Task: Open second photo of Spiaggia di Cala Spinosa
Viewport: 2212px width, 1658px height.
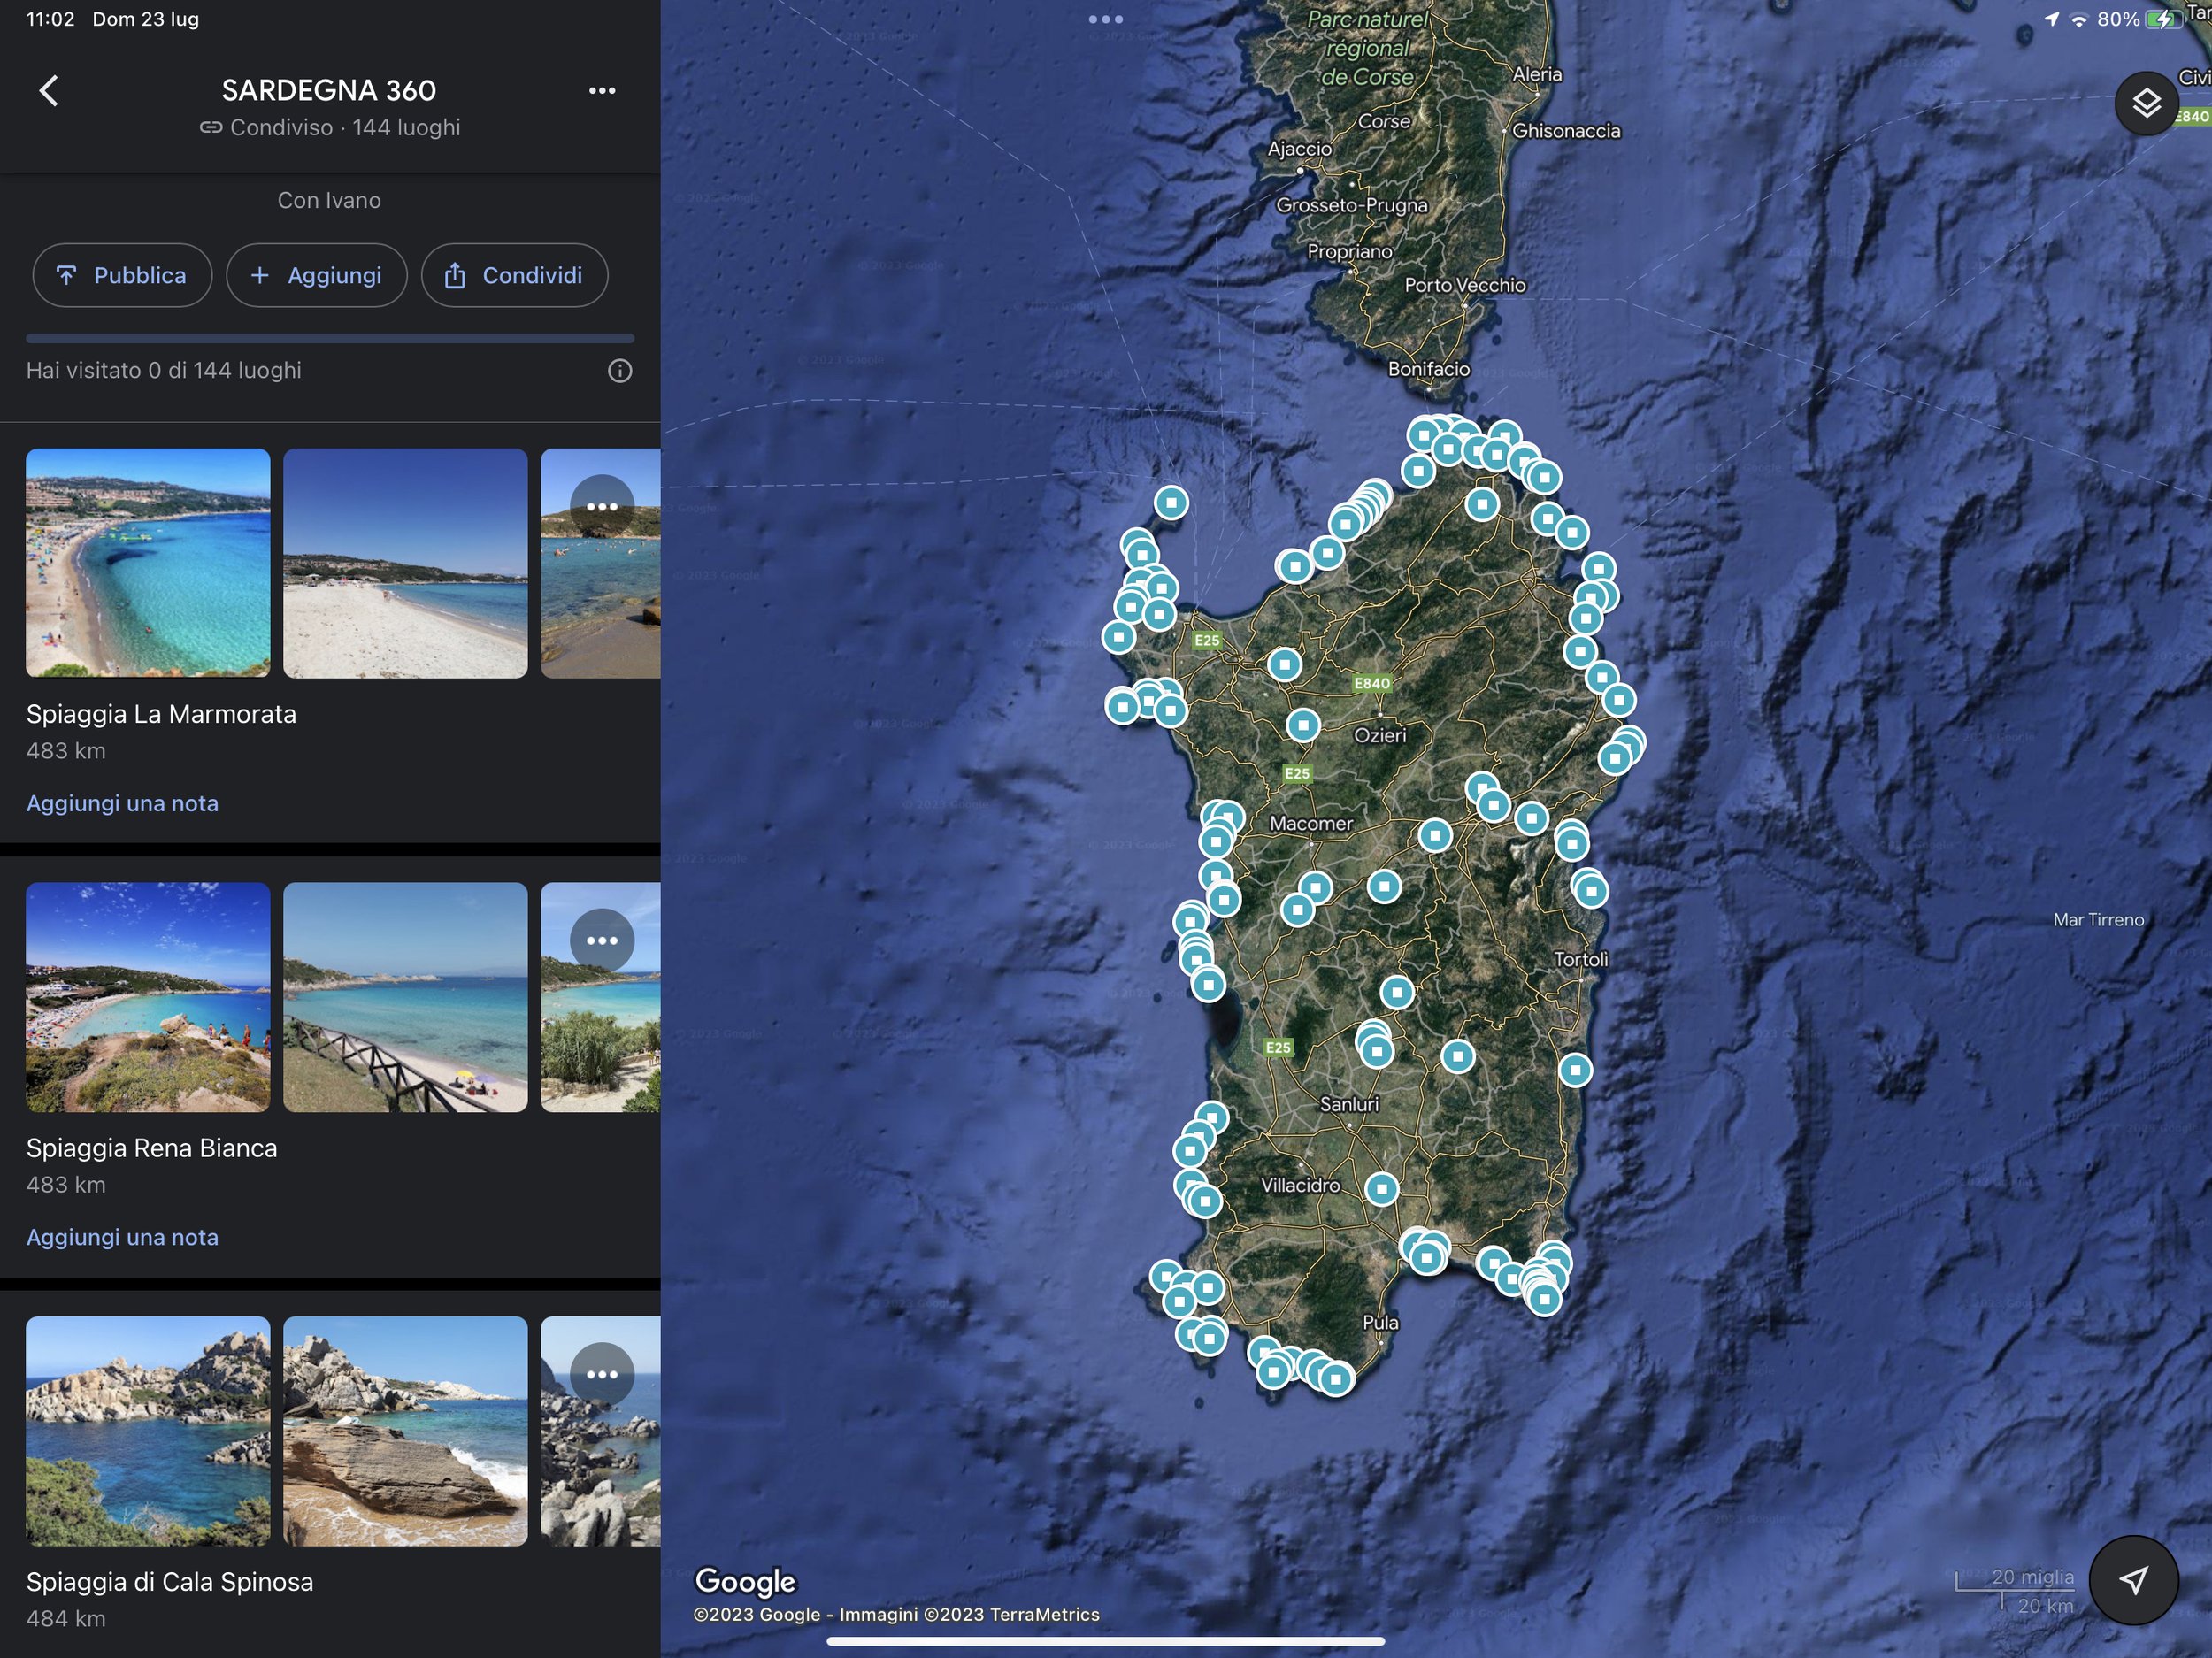Action: 405,1431
